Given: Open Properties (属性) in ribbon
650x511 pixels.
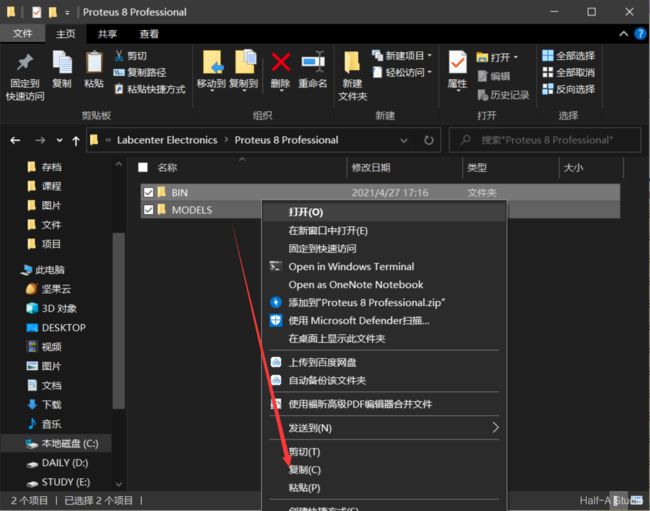Looking at the screenshot, I should coord(458,70).
